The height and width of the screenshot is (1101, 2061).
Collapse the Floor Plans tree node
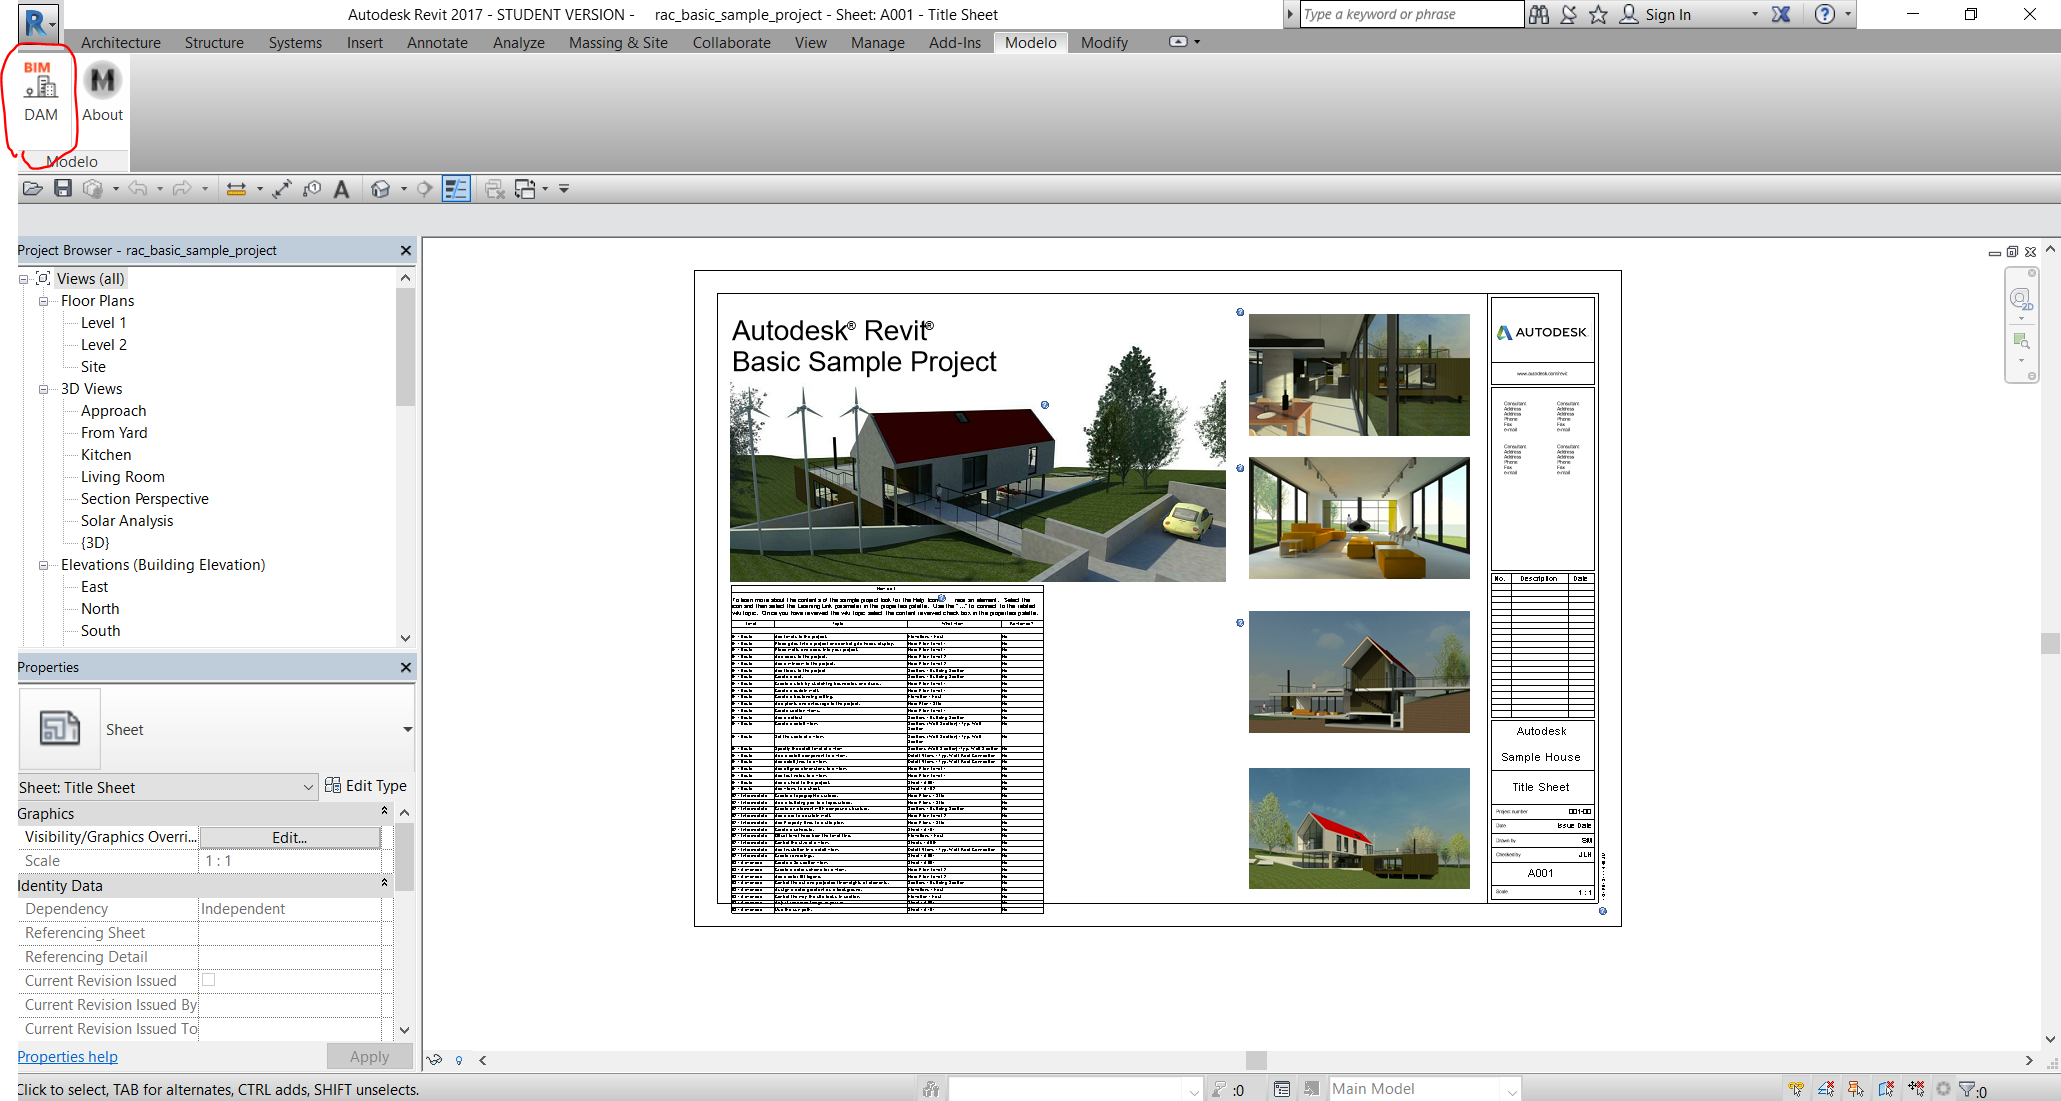[x=44, y=301]
